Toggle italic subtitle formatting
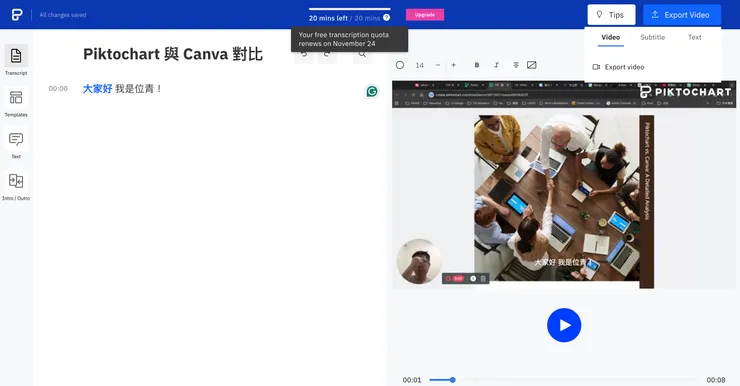Viewport: 740px width, 386px height. click(x=496, y=65)
